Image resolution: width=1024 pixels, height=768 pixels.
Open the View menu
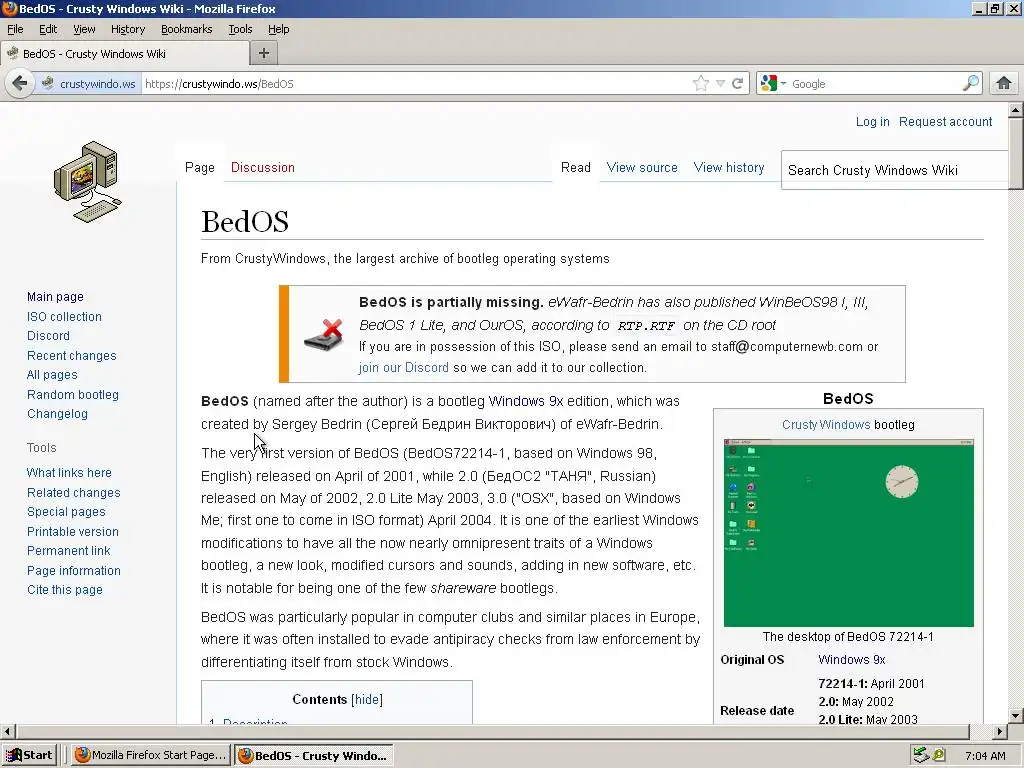(x=84, y=29)
